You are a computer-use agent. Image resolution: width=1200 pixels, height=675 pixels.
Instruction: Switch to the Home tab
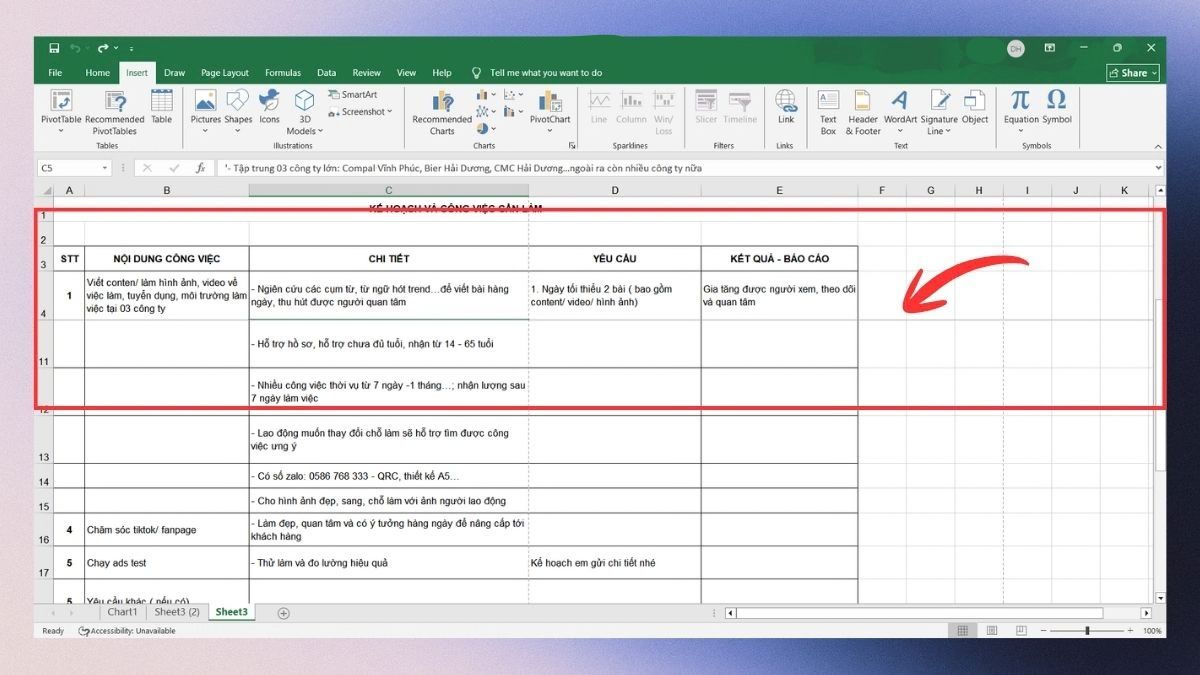point(97,73)
